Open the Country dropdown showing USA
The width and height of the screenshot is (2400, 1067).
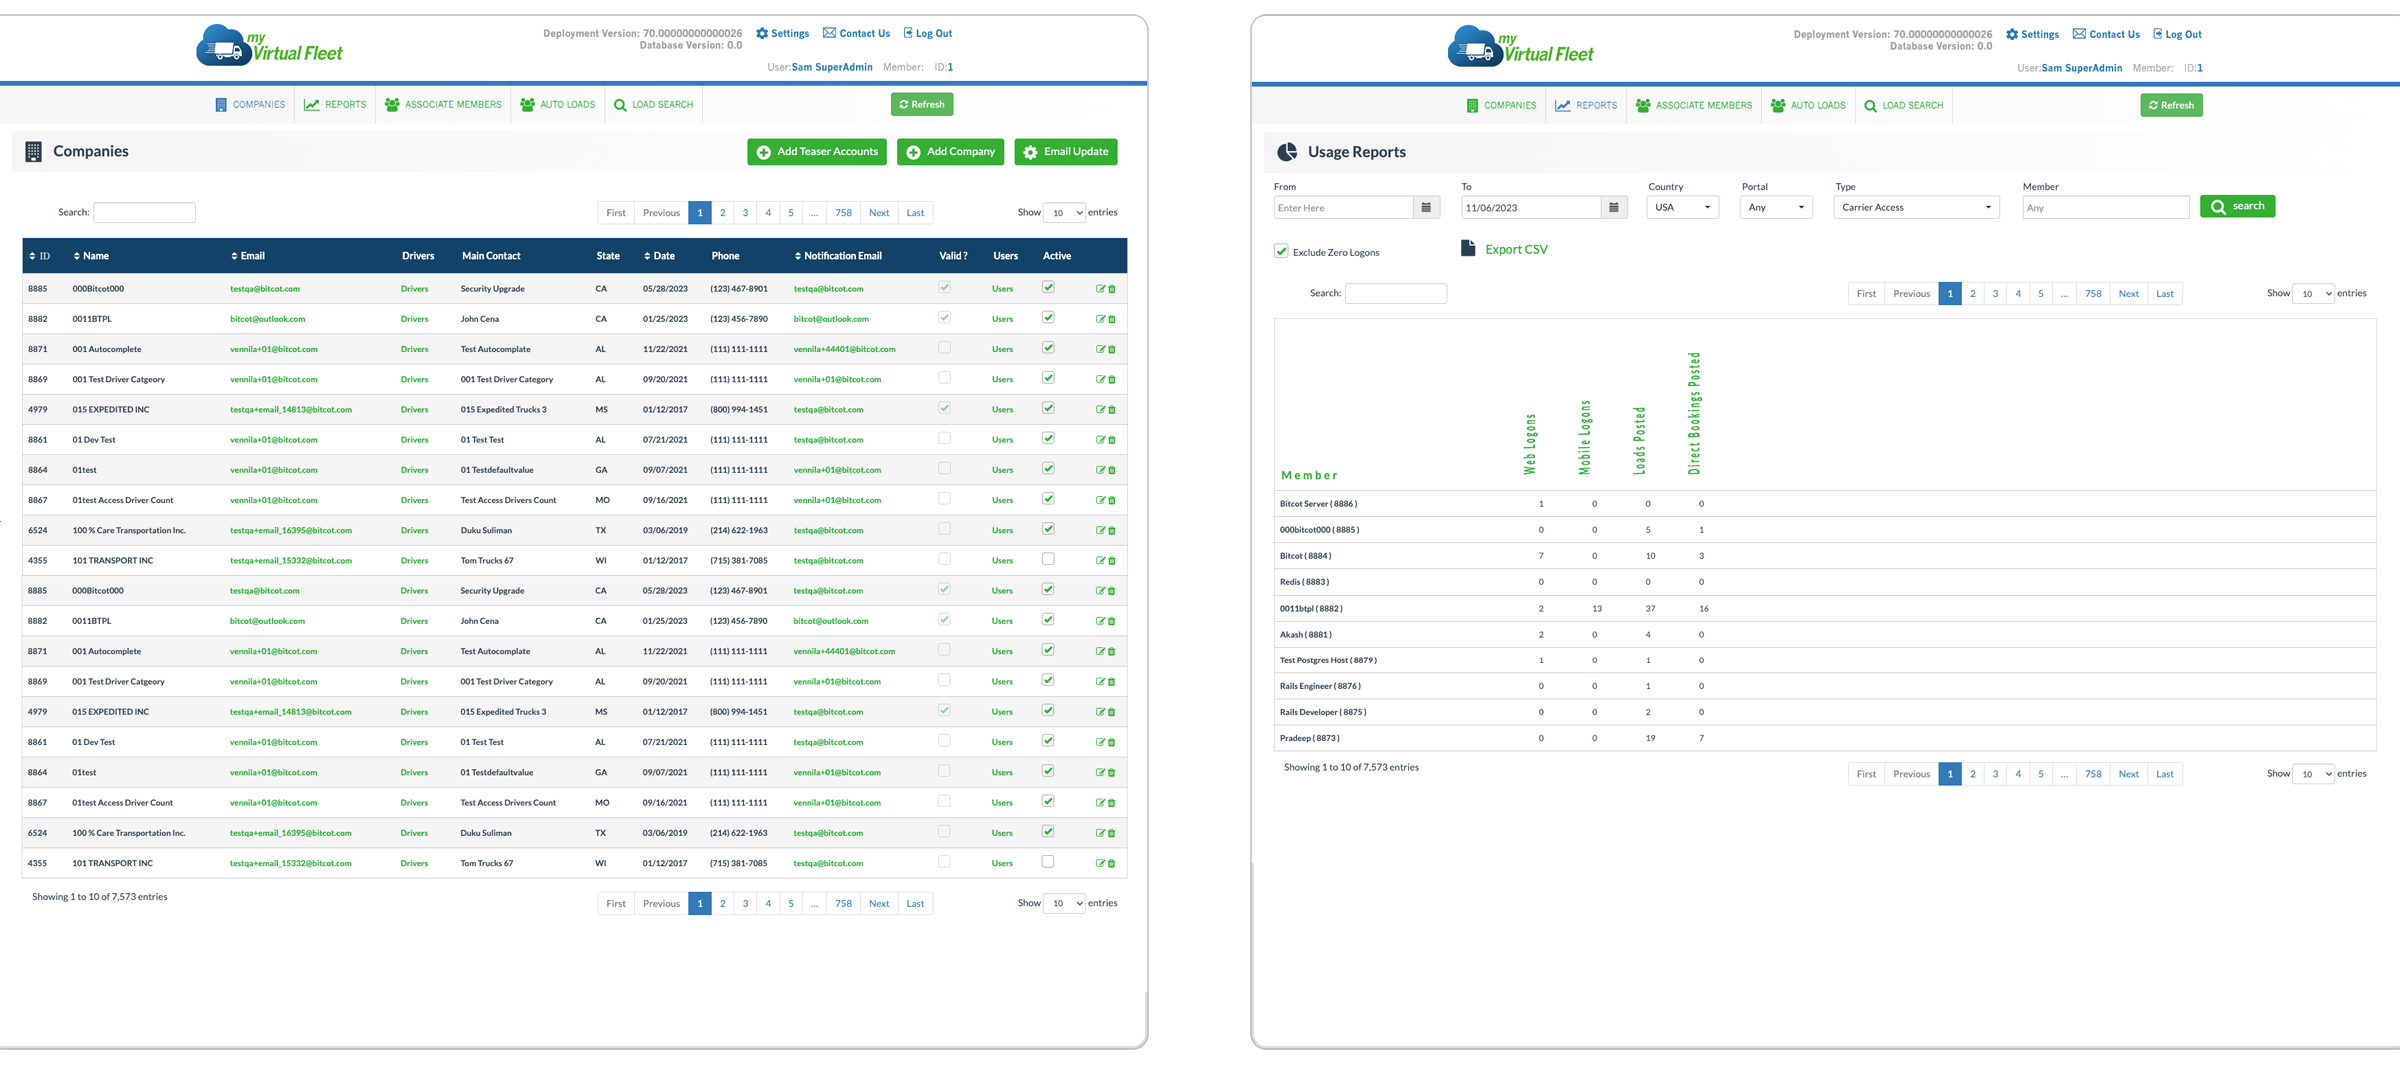pyautogui.click(x=1682, y=208)
